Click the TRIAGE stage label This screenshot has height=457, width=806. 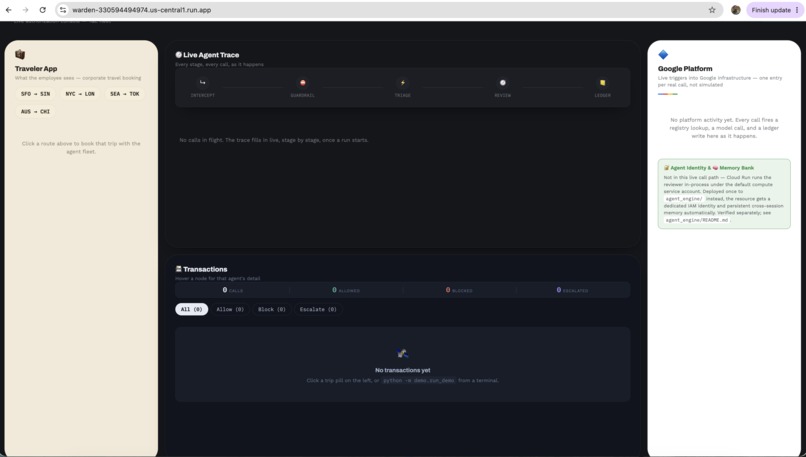click(402, 96)
